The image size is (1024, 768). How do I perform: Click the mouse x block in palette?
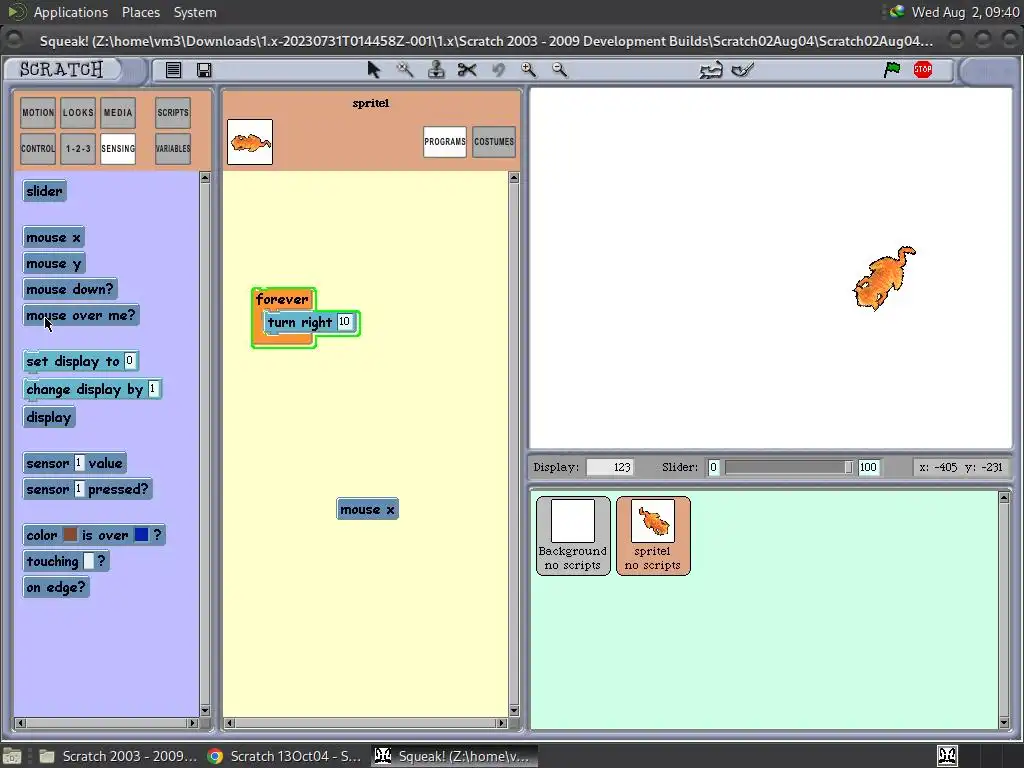click(x=54, y=238)
